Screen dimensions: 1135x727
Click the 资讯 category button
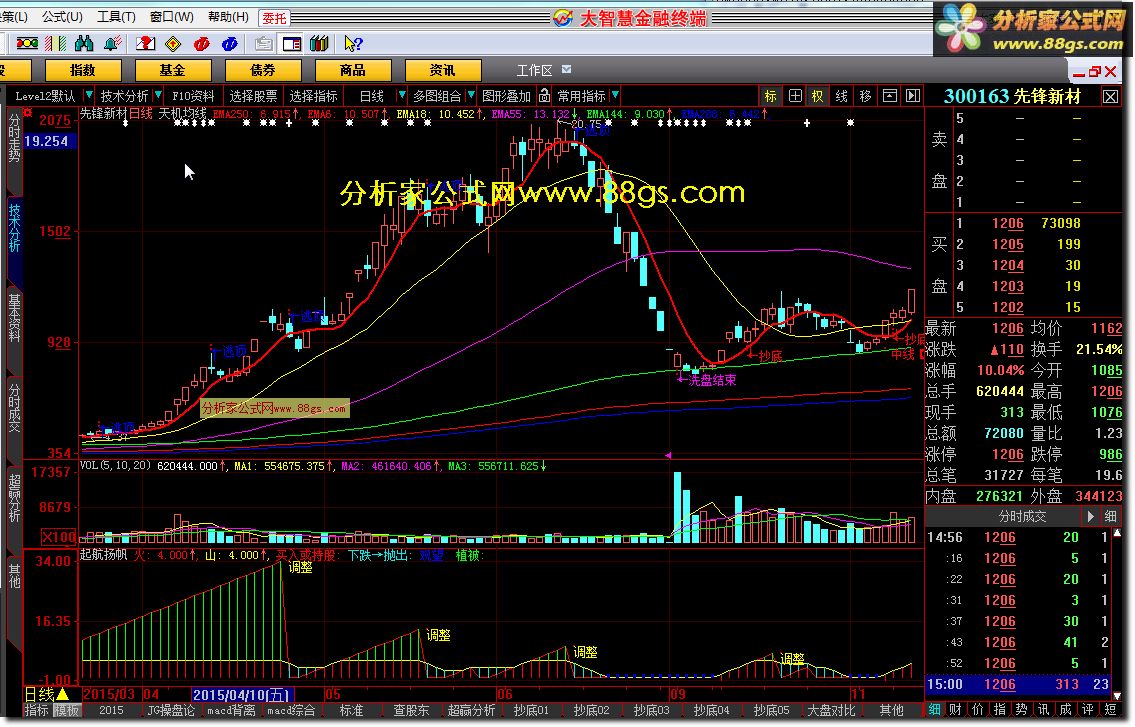pyautogui.click(x=442, y=70)
